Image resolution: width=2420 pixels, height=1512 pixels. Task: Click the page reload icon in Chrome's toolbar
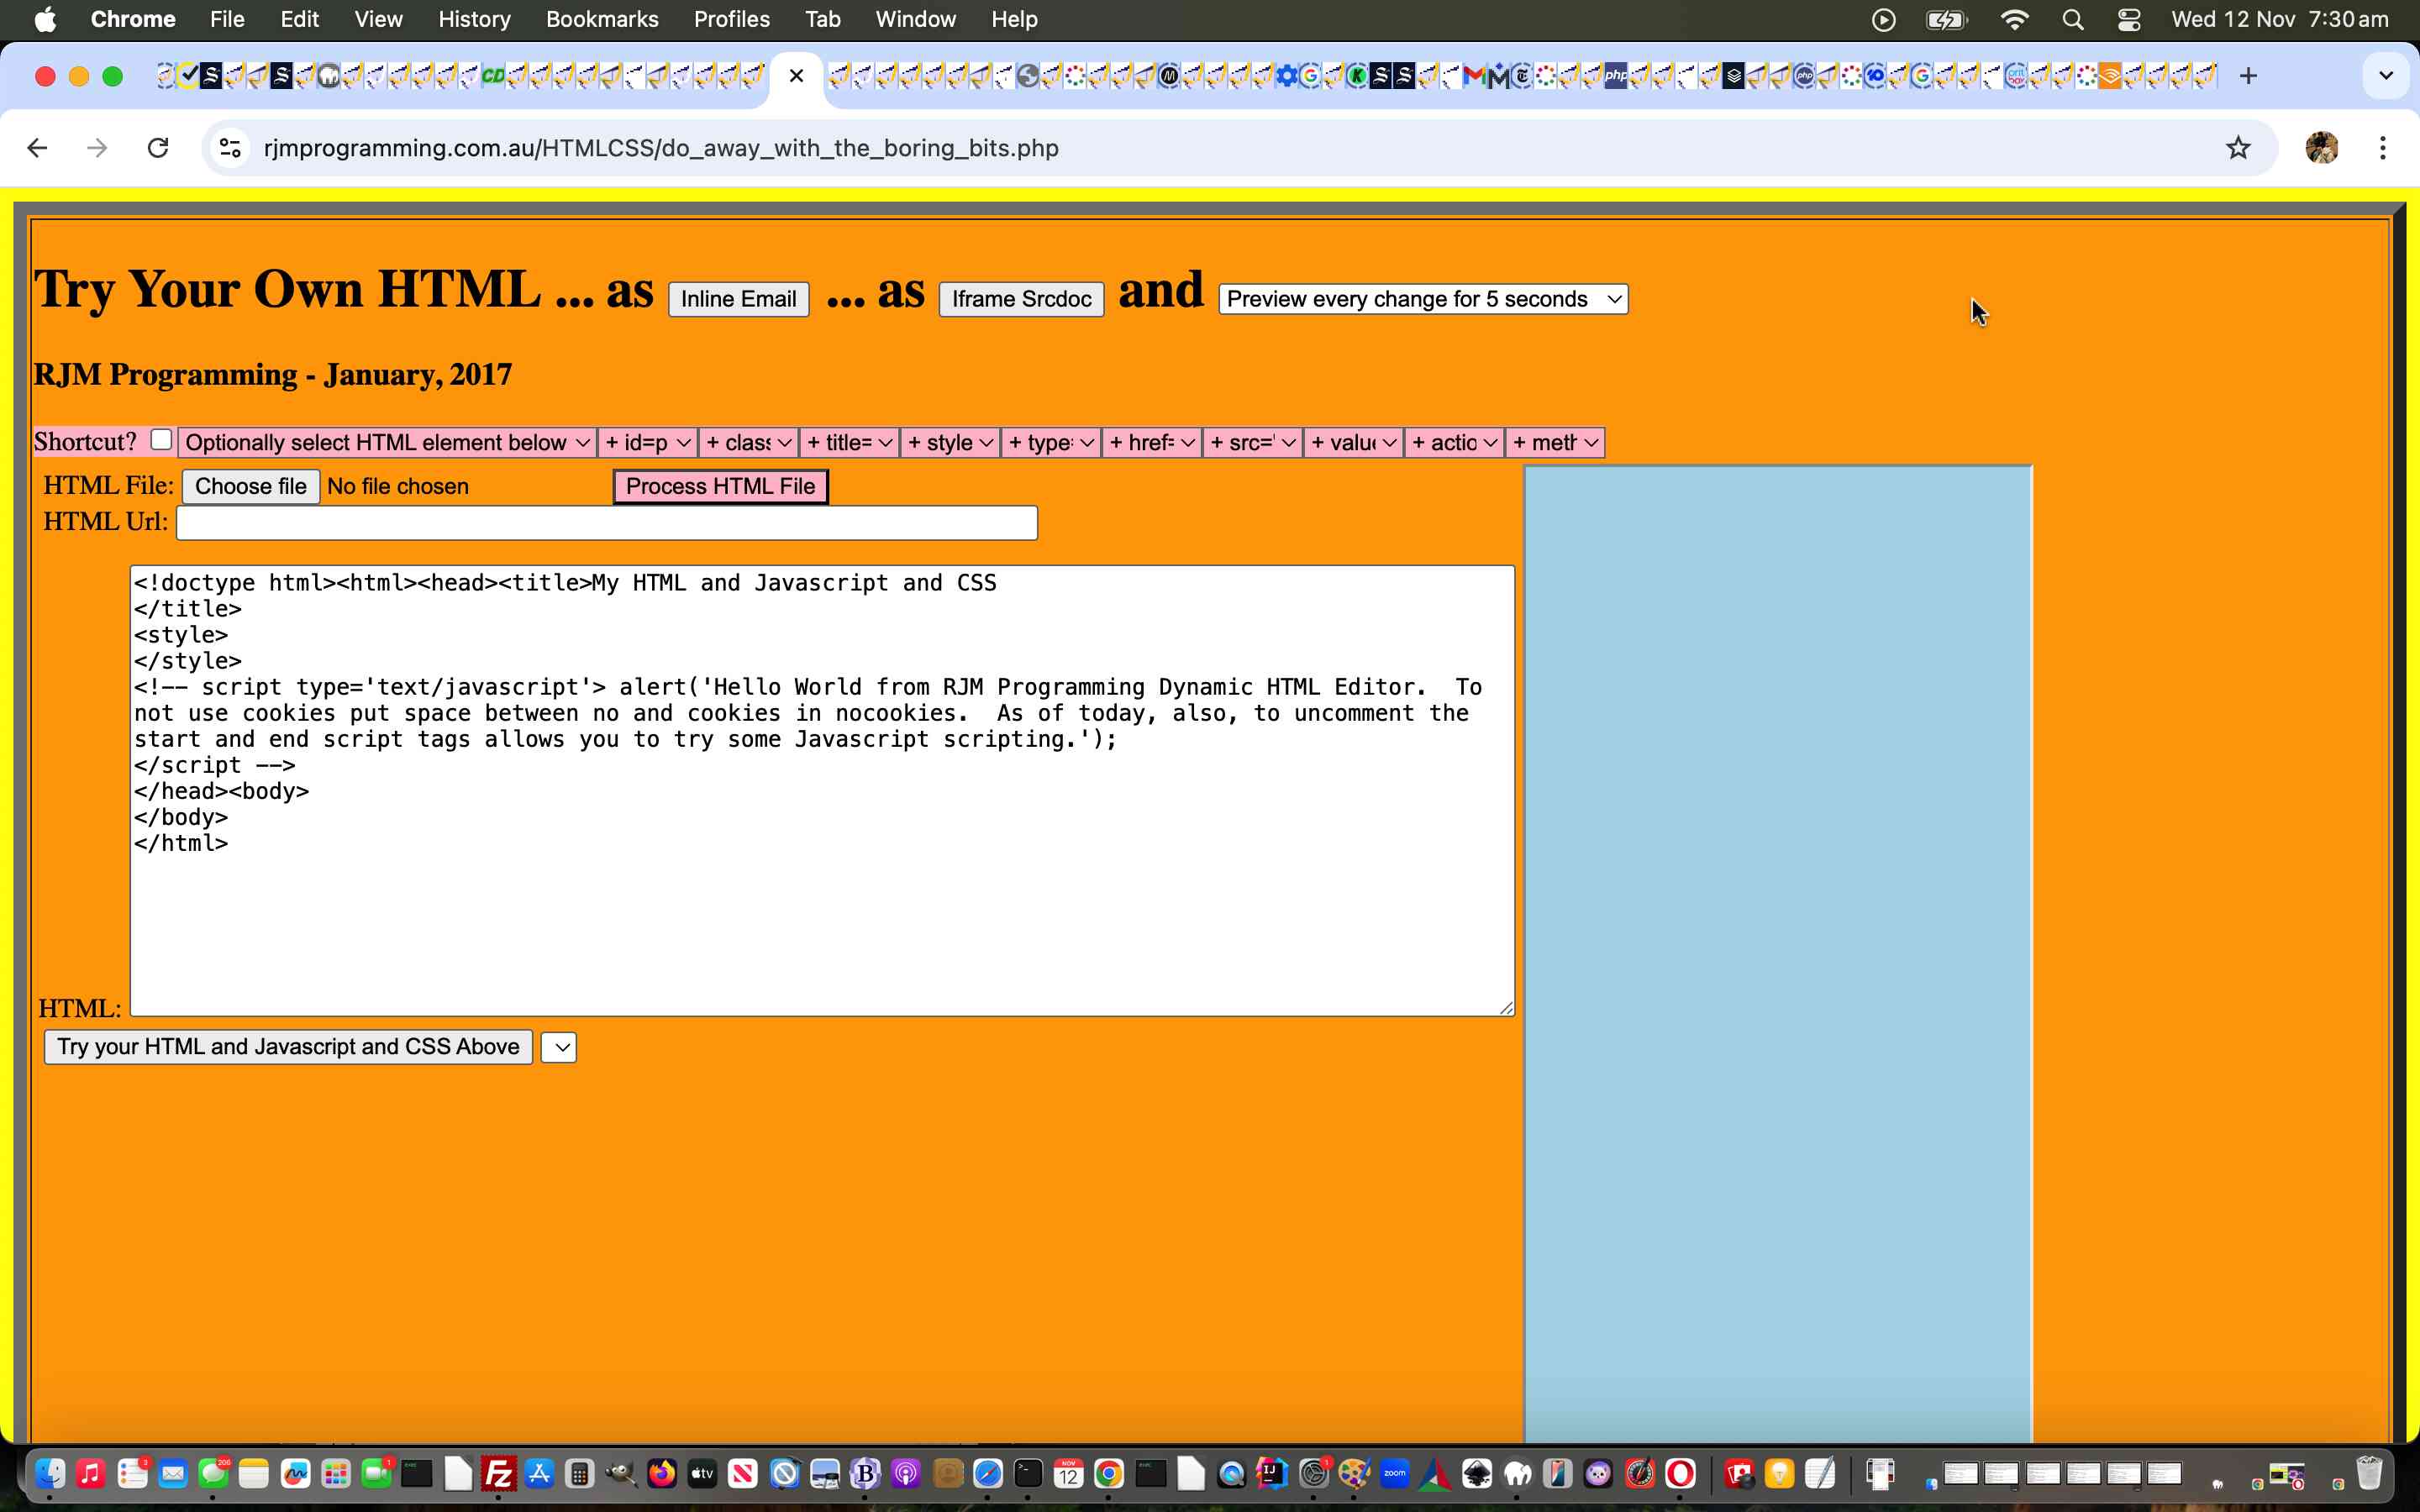point(157,147)
